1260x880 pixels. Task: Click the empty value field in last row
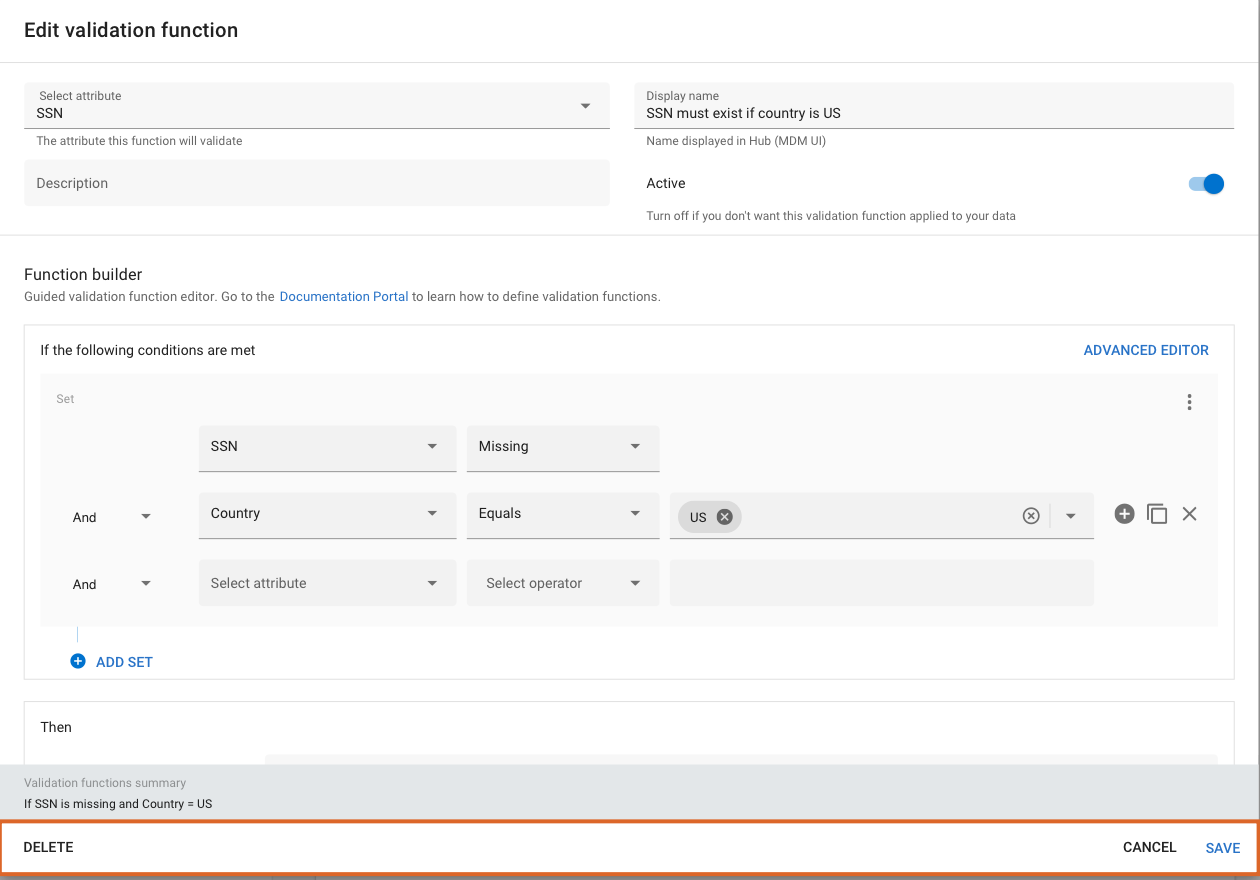(x=882, y=583)
